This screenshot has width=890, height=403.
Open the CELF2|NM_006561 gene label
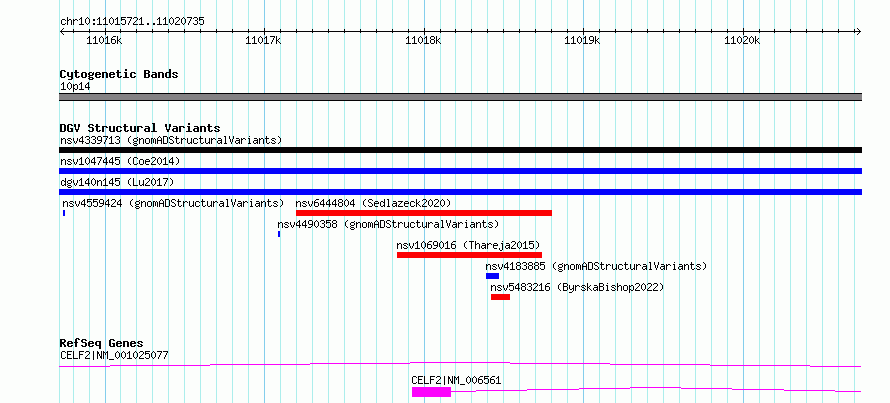point(456,380)
